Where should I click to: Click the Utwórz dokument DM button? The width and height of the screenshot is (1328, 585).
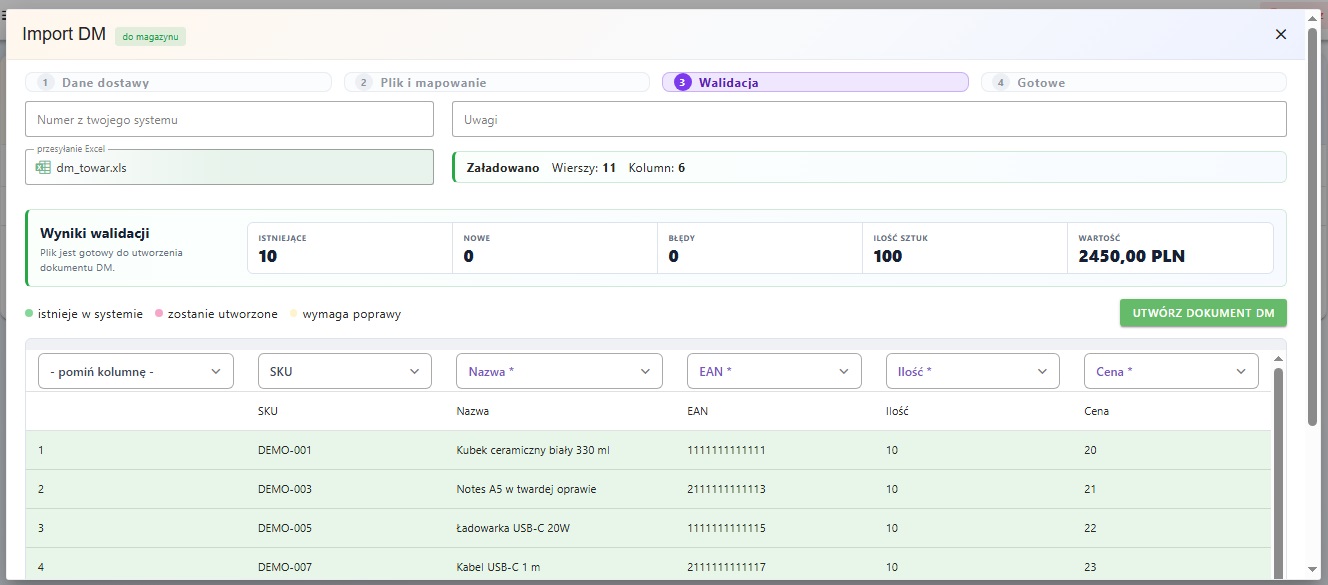coord(1203,313)
